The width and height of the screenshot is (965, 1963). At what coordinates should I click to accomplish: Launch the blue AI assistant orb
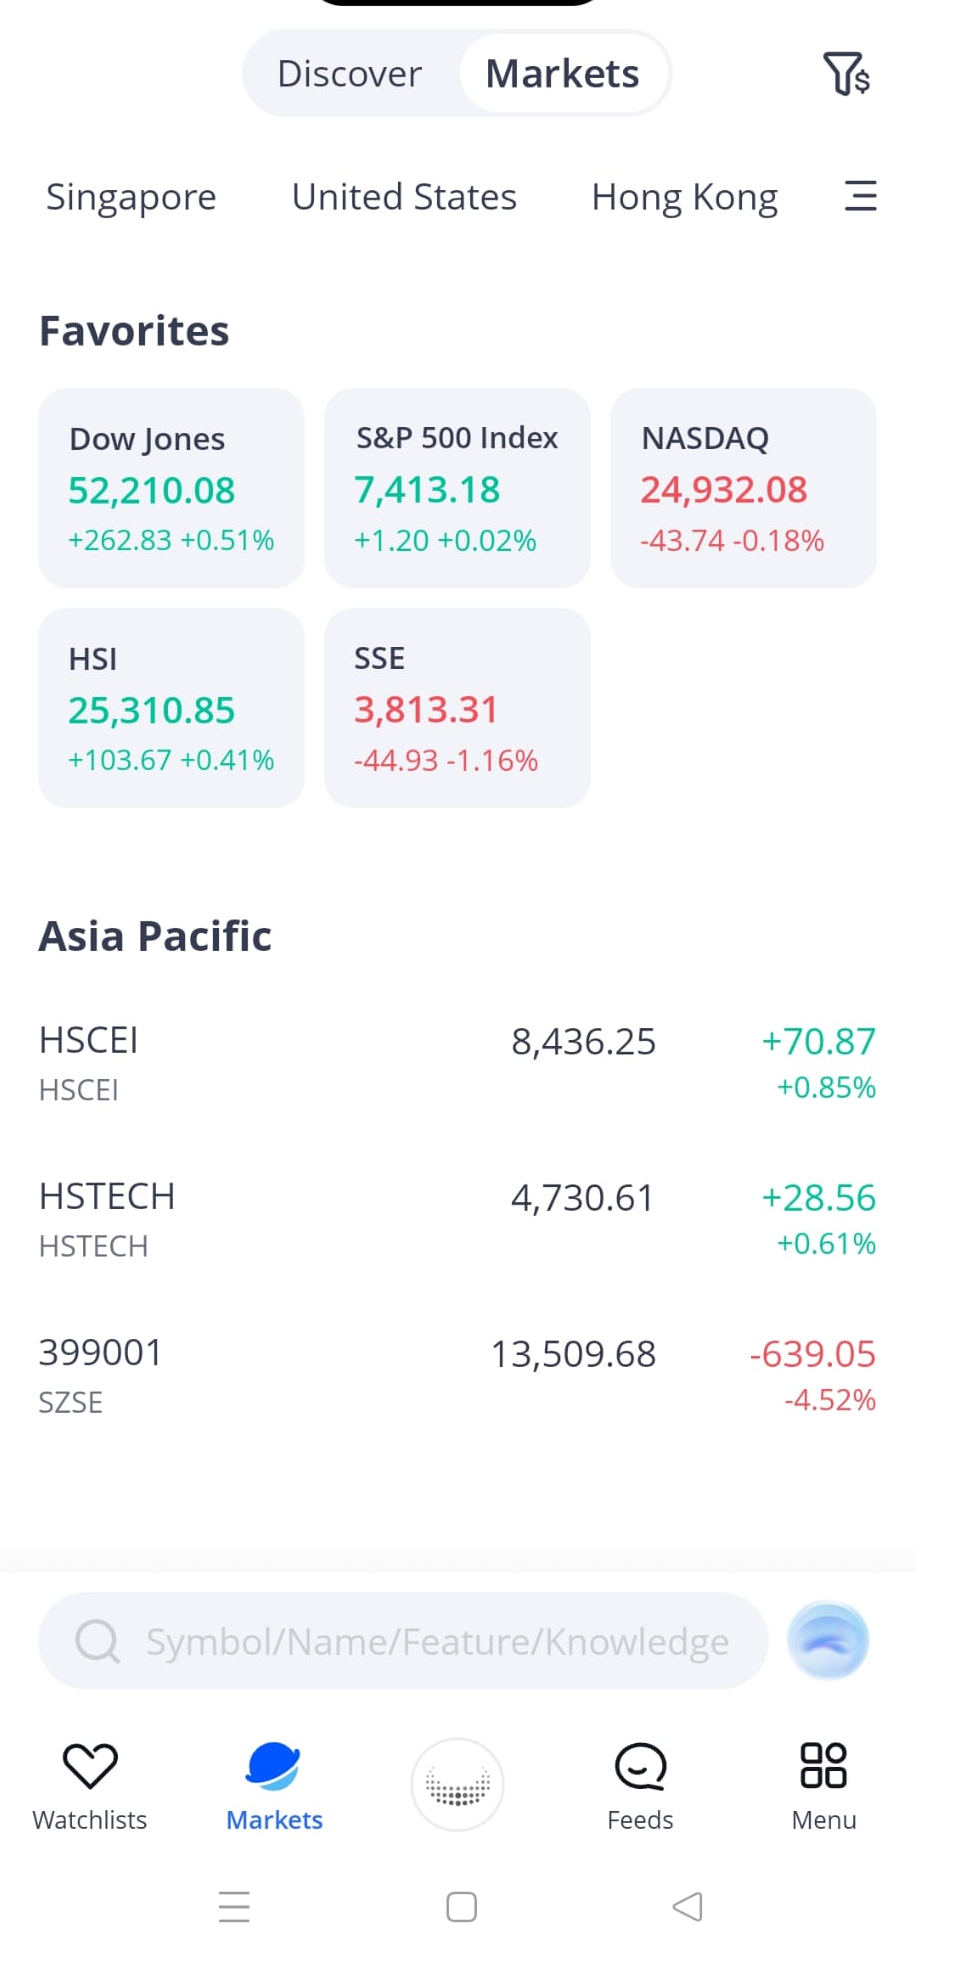click(827, 1640)
